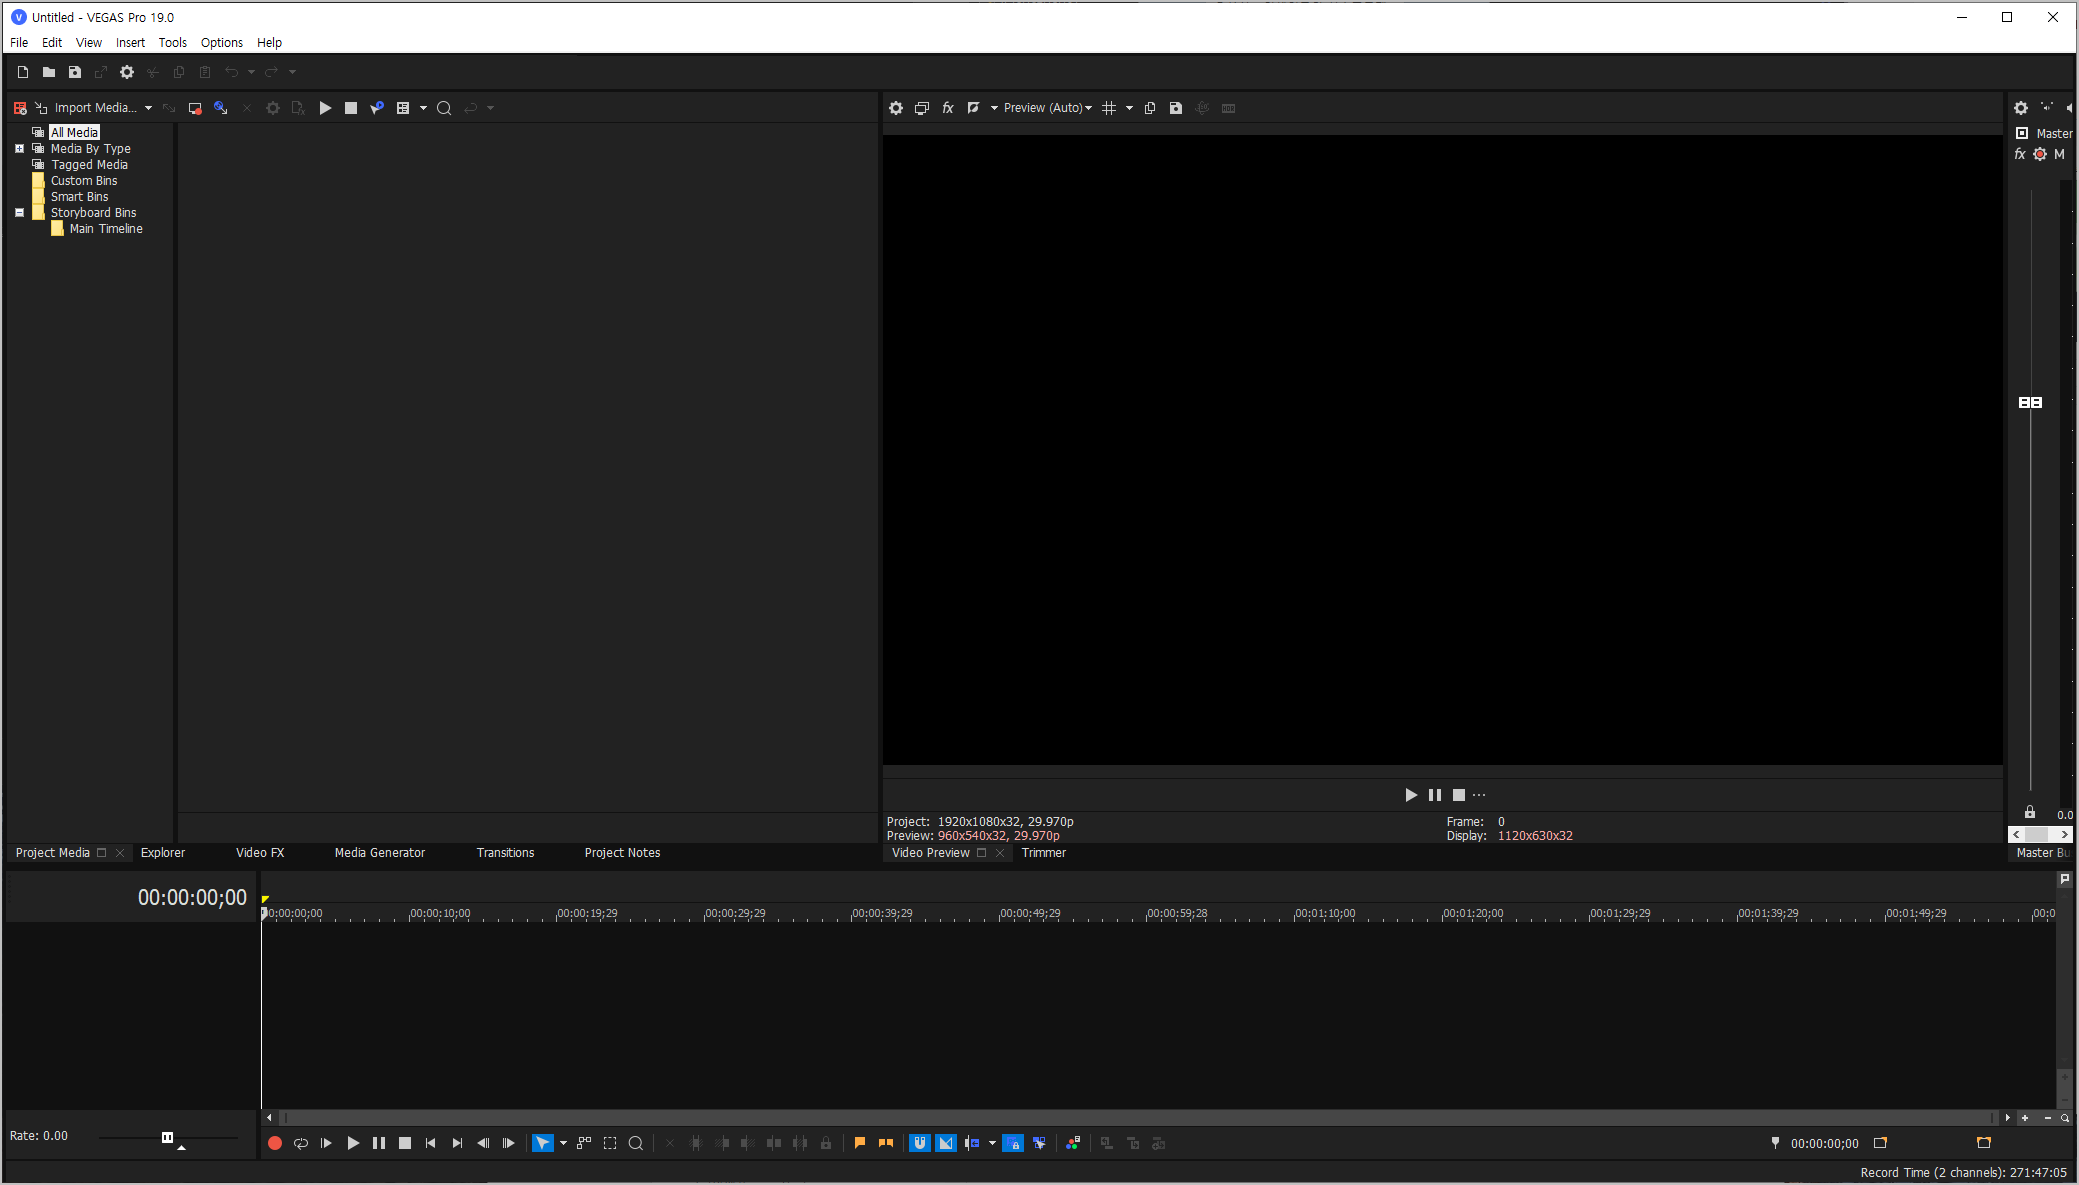This screenshot has width=2079, height=1185.
Task: Insert a Marker with the orange flag
Action: pos(860,1143)
